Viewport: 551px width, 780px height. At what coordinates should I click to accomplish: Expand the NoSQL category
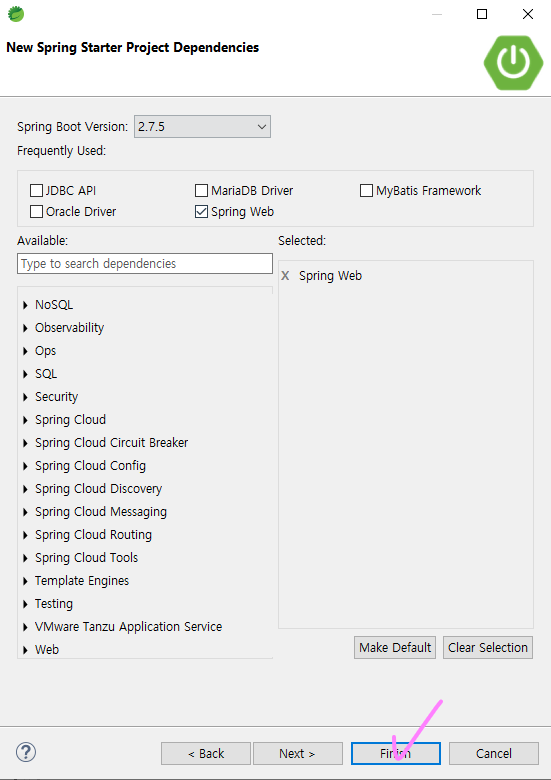(25, 305)
